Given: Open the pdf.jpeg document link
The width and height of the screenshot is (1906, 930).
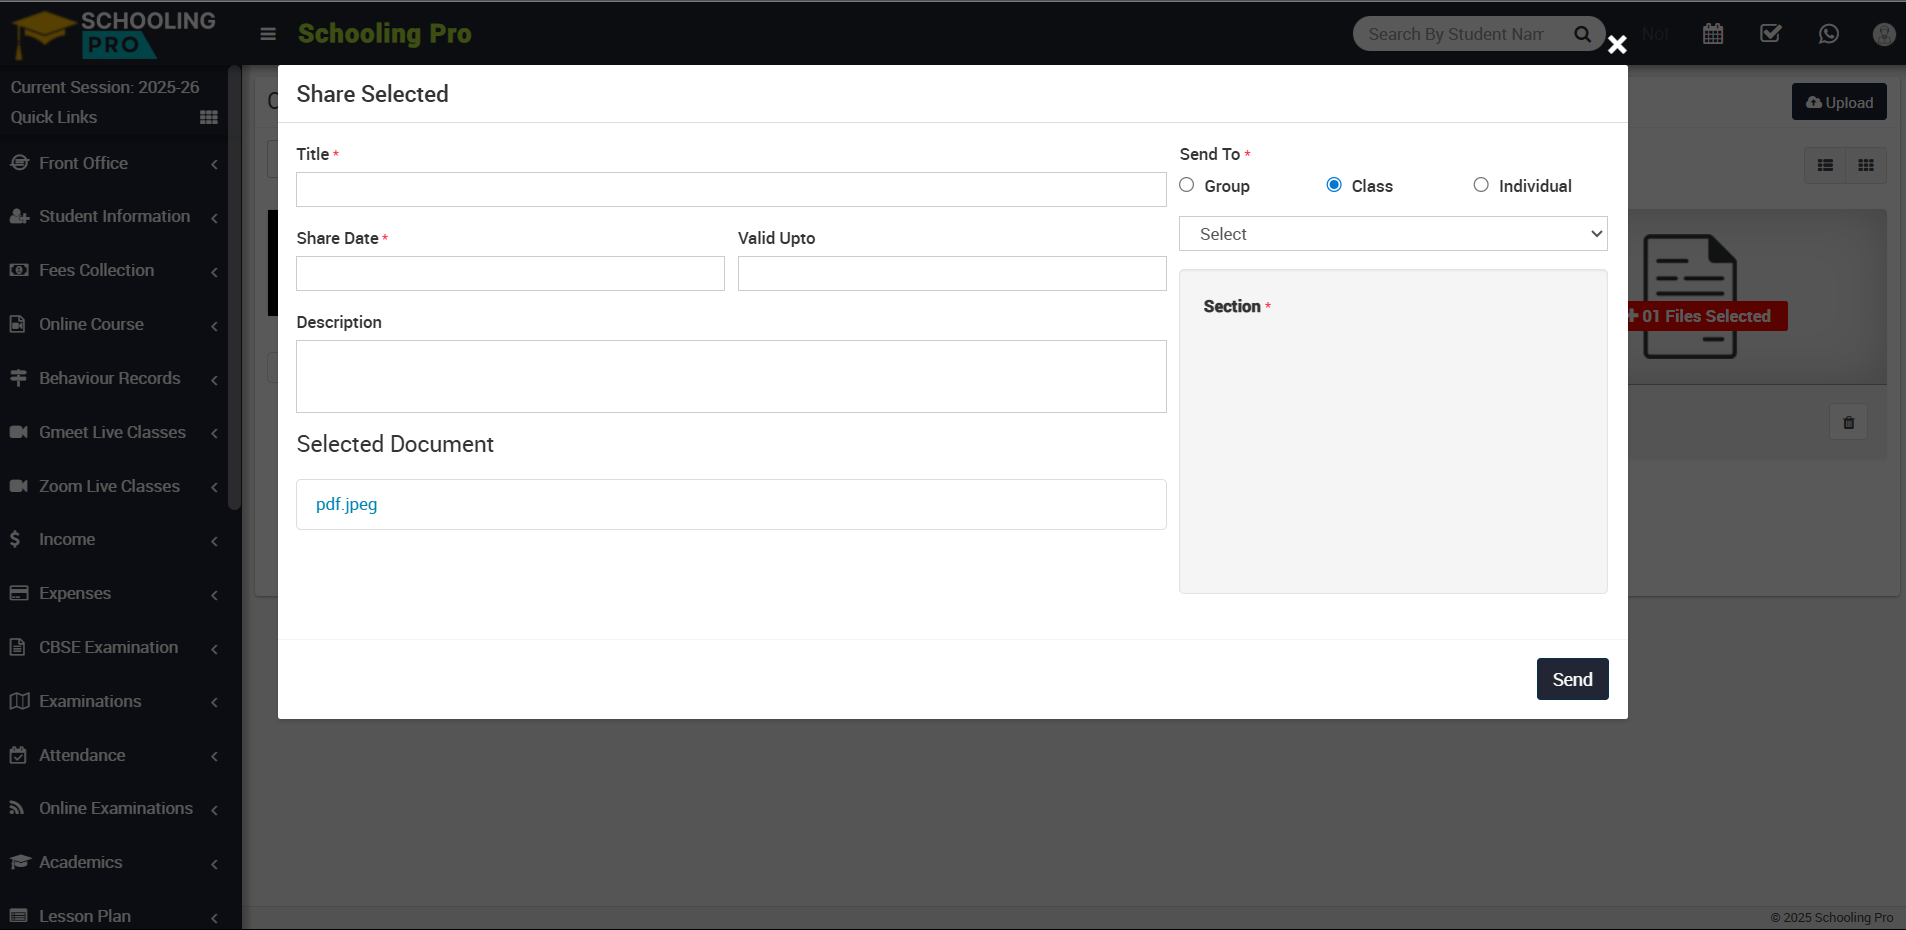Looking at the screenshot, I should [346, 504].
